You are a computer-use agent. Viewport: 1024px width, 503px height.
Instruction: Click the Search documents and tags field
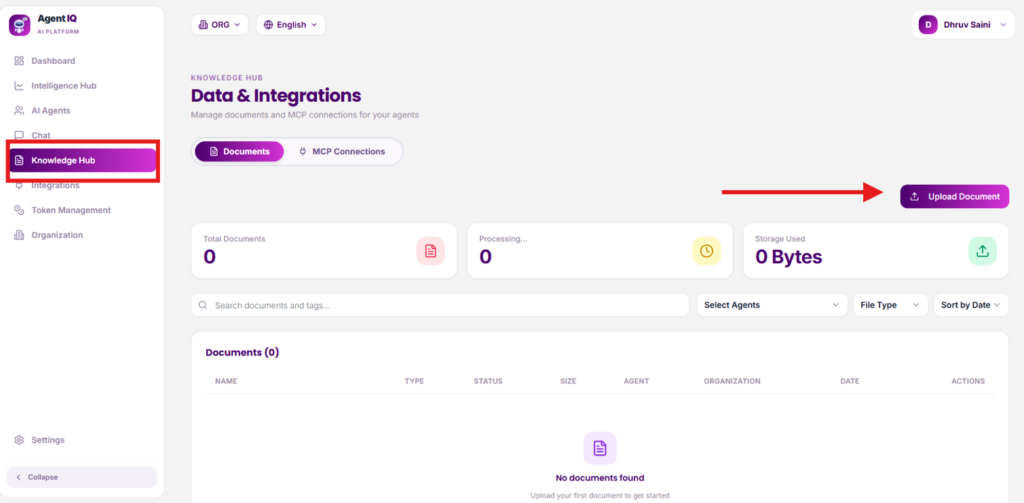[x=440, y=305]
